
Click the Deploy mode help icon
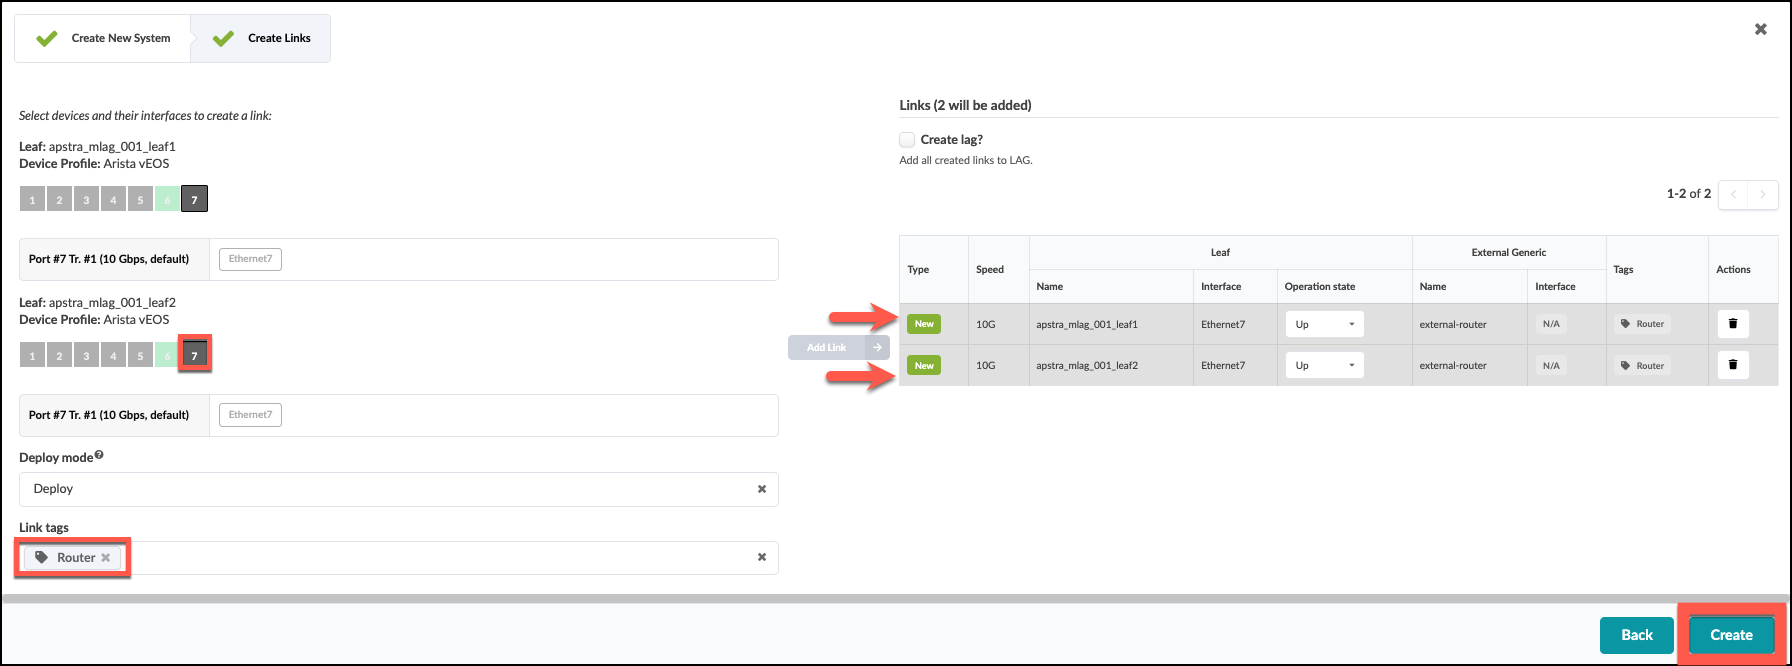click(99, 456)
